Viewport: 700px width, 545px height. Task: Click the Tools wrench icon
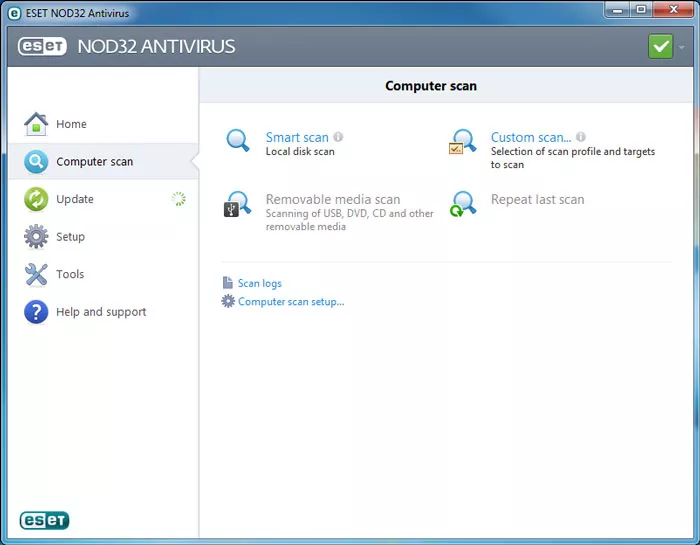(36, 274)
